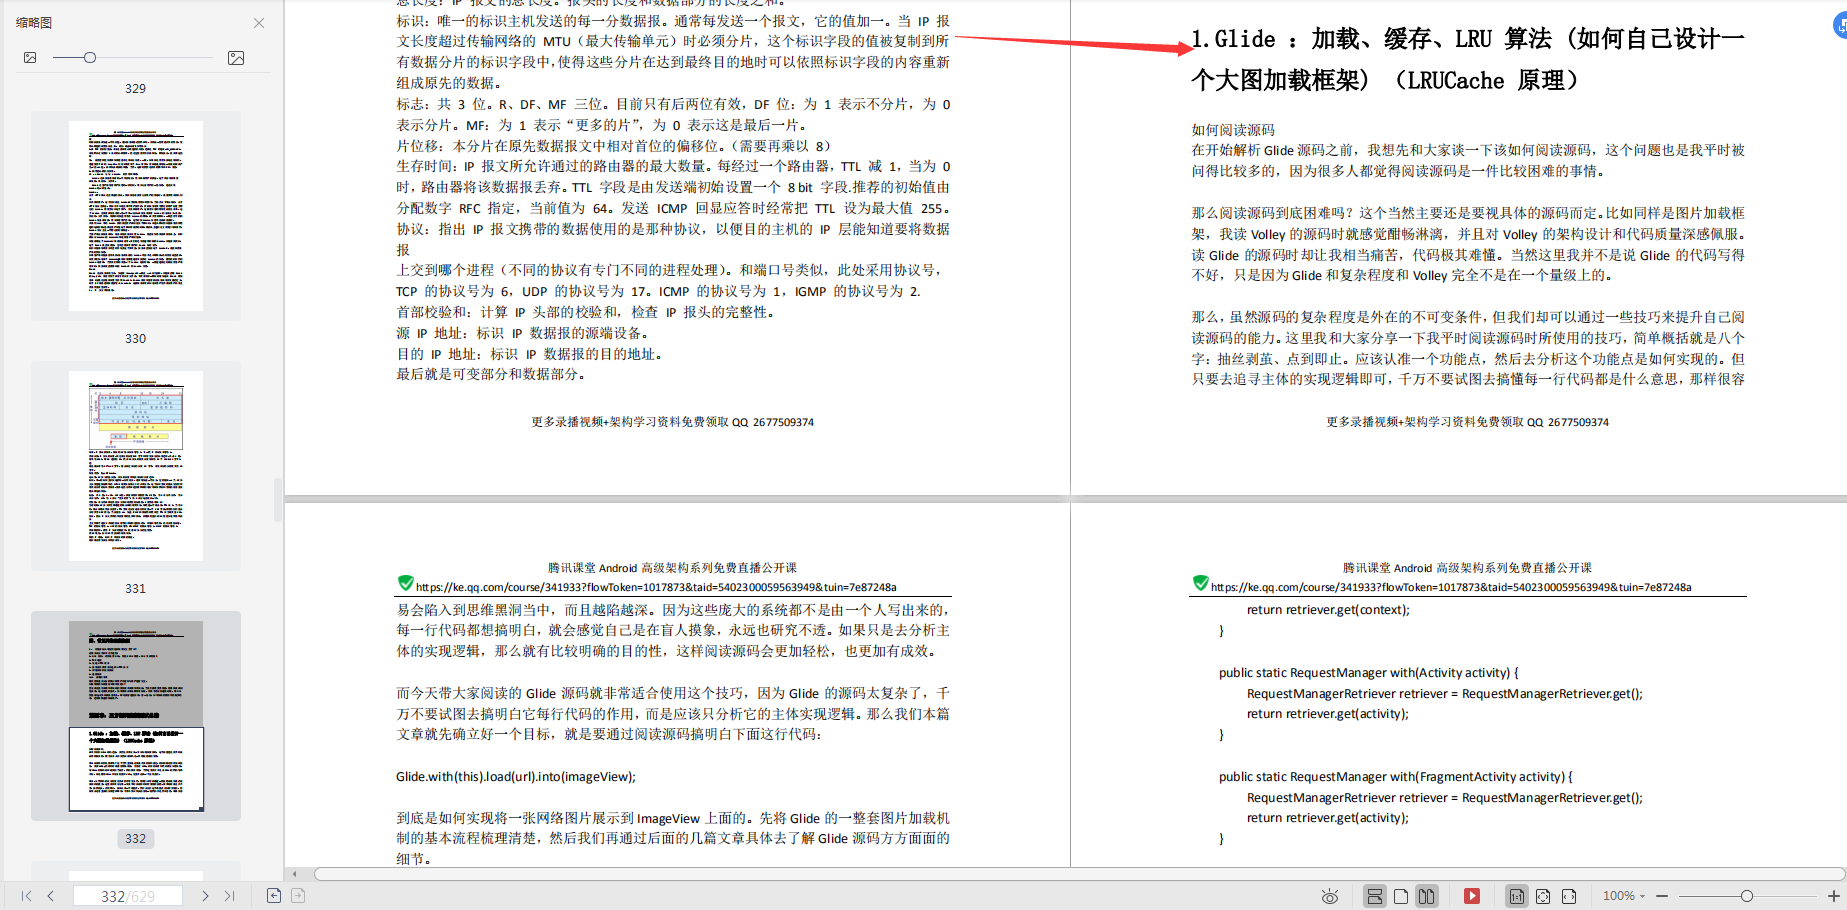The image size is (1847, 910).
Task: Open the right page ke.qq.com course link
Action: click(x=1451, y=588)
